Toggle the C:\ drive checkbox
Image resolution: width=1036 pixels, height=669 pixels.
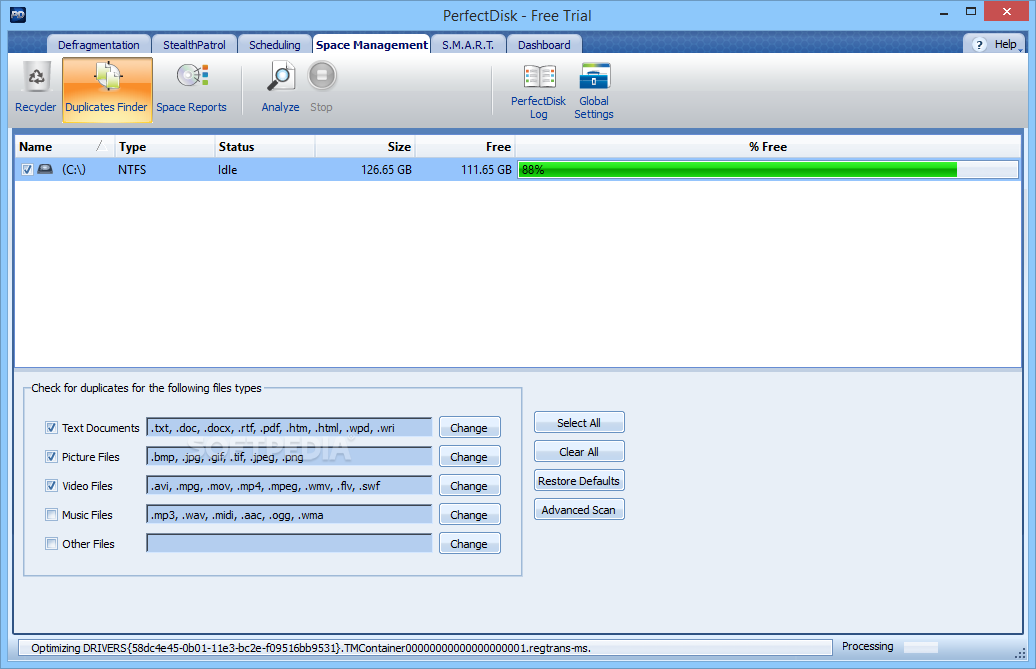click(27, 170)
